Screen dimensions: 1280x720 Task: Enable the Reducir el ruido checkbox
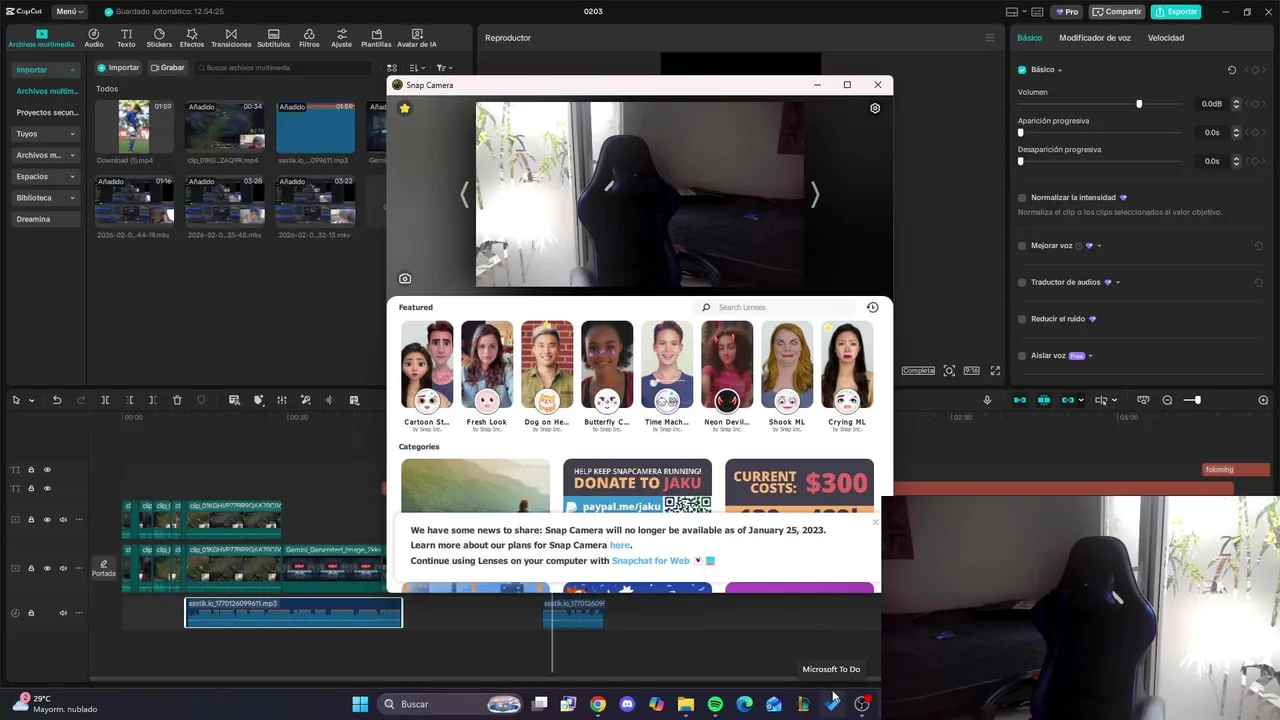pyautogui.click(x=1022, y=319)
